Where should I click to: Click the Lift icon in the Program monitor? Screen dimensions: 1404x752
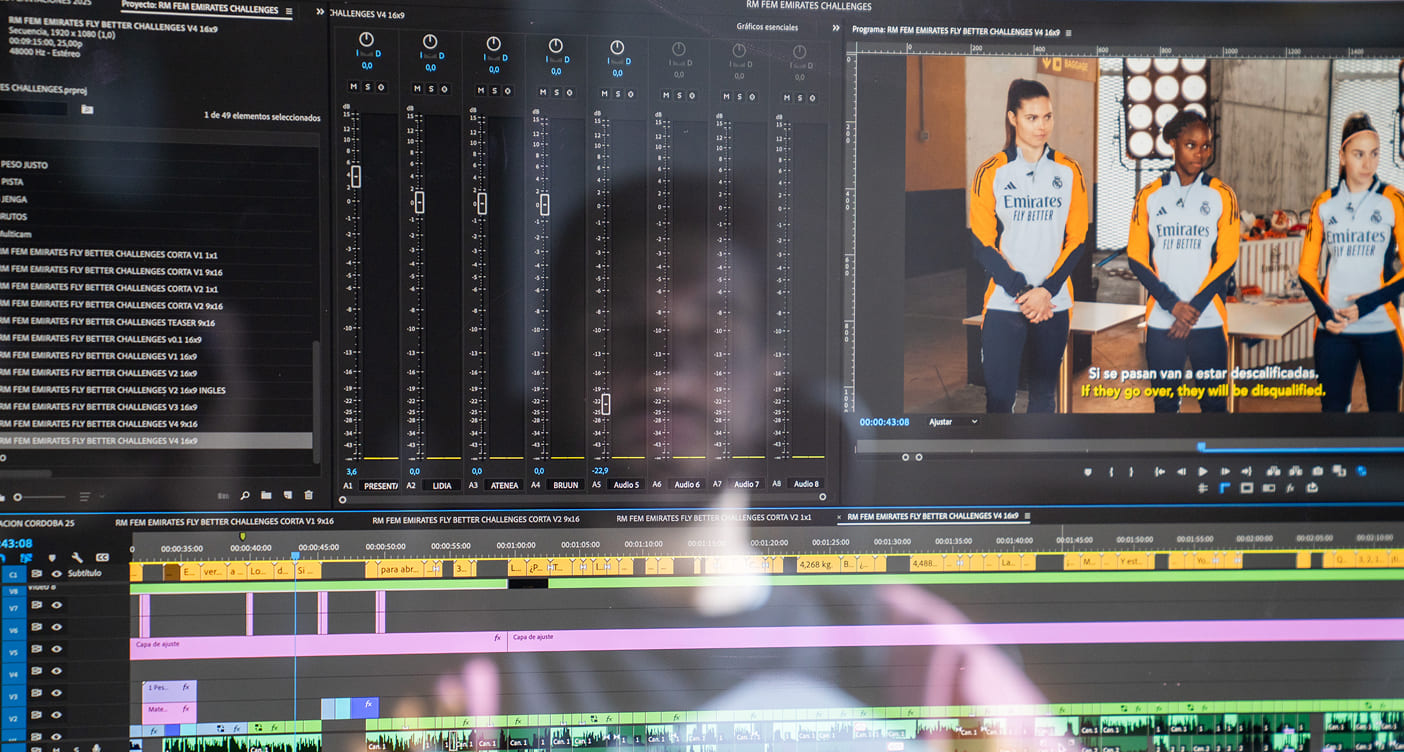click(x=1273, y=471)
